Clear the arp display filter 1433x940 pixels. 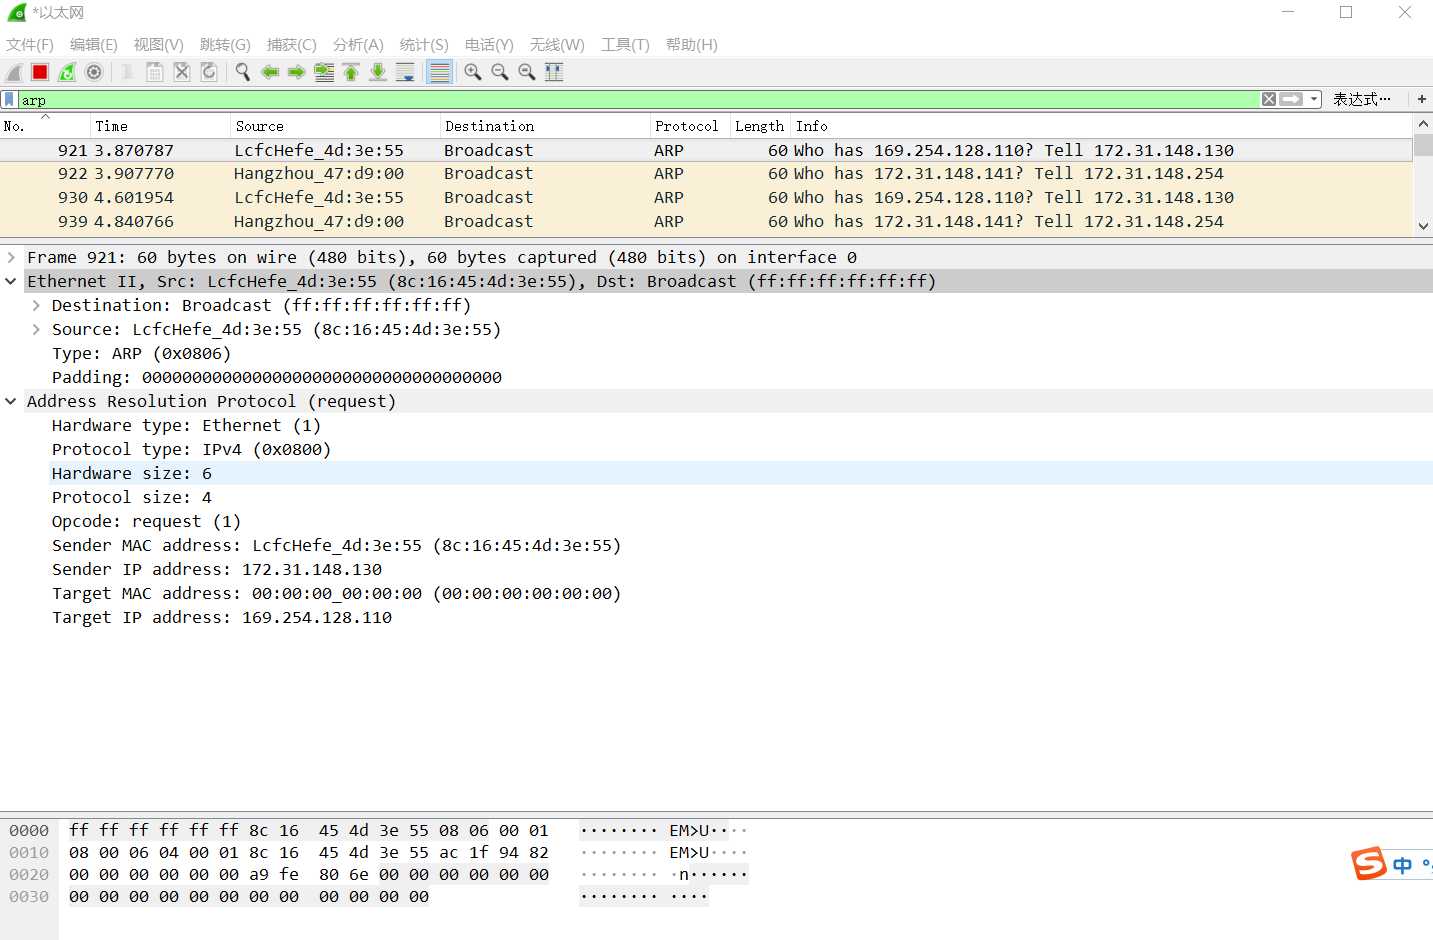1269,99
